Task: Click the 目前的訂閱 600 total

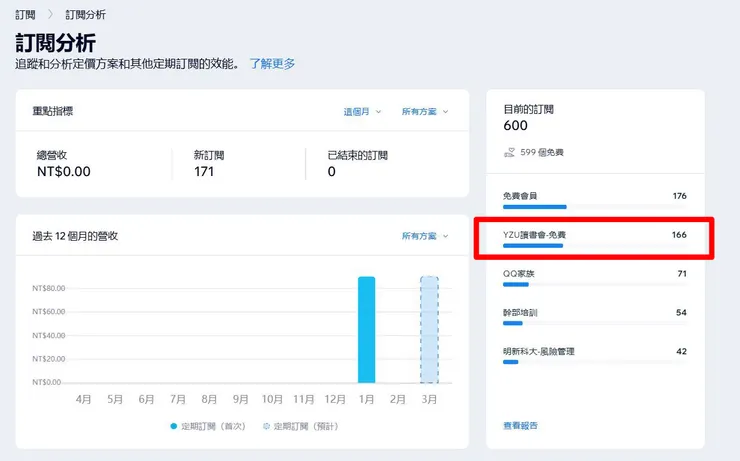Action: 528,118
